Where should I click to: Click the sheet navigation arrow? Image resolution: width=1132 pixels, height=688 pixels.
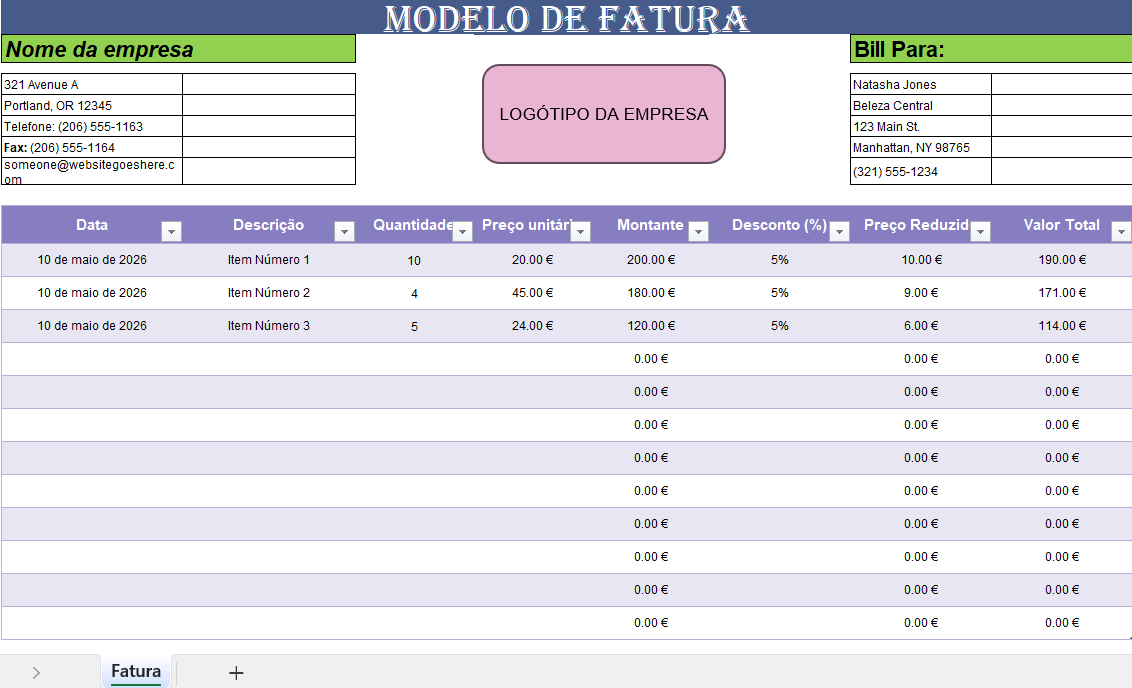tap(37, 671)
